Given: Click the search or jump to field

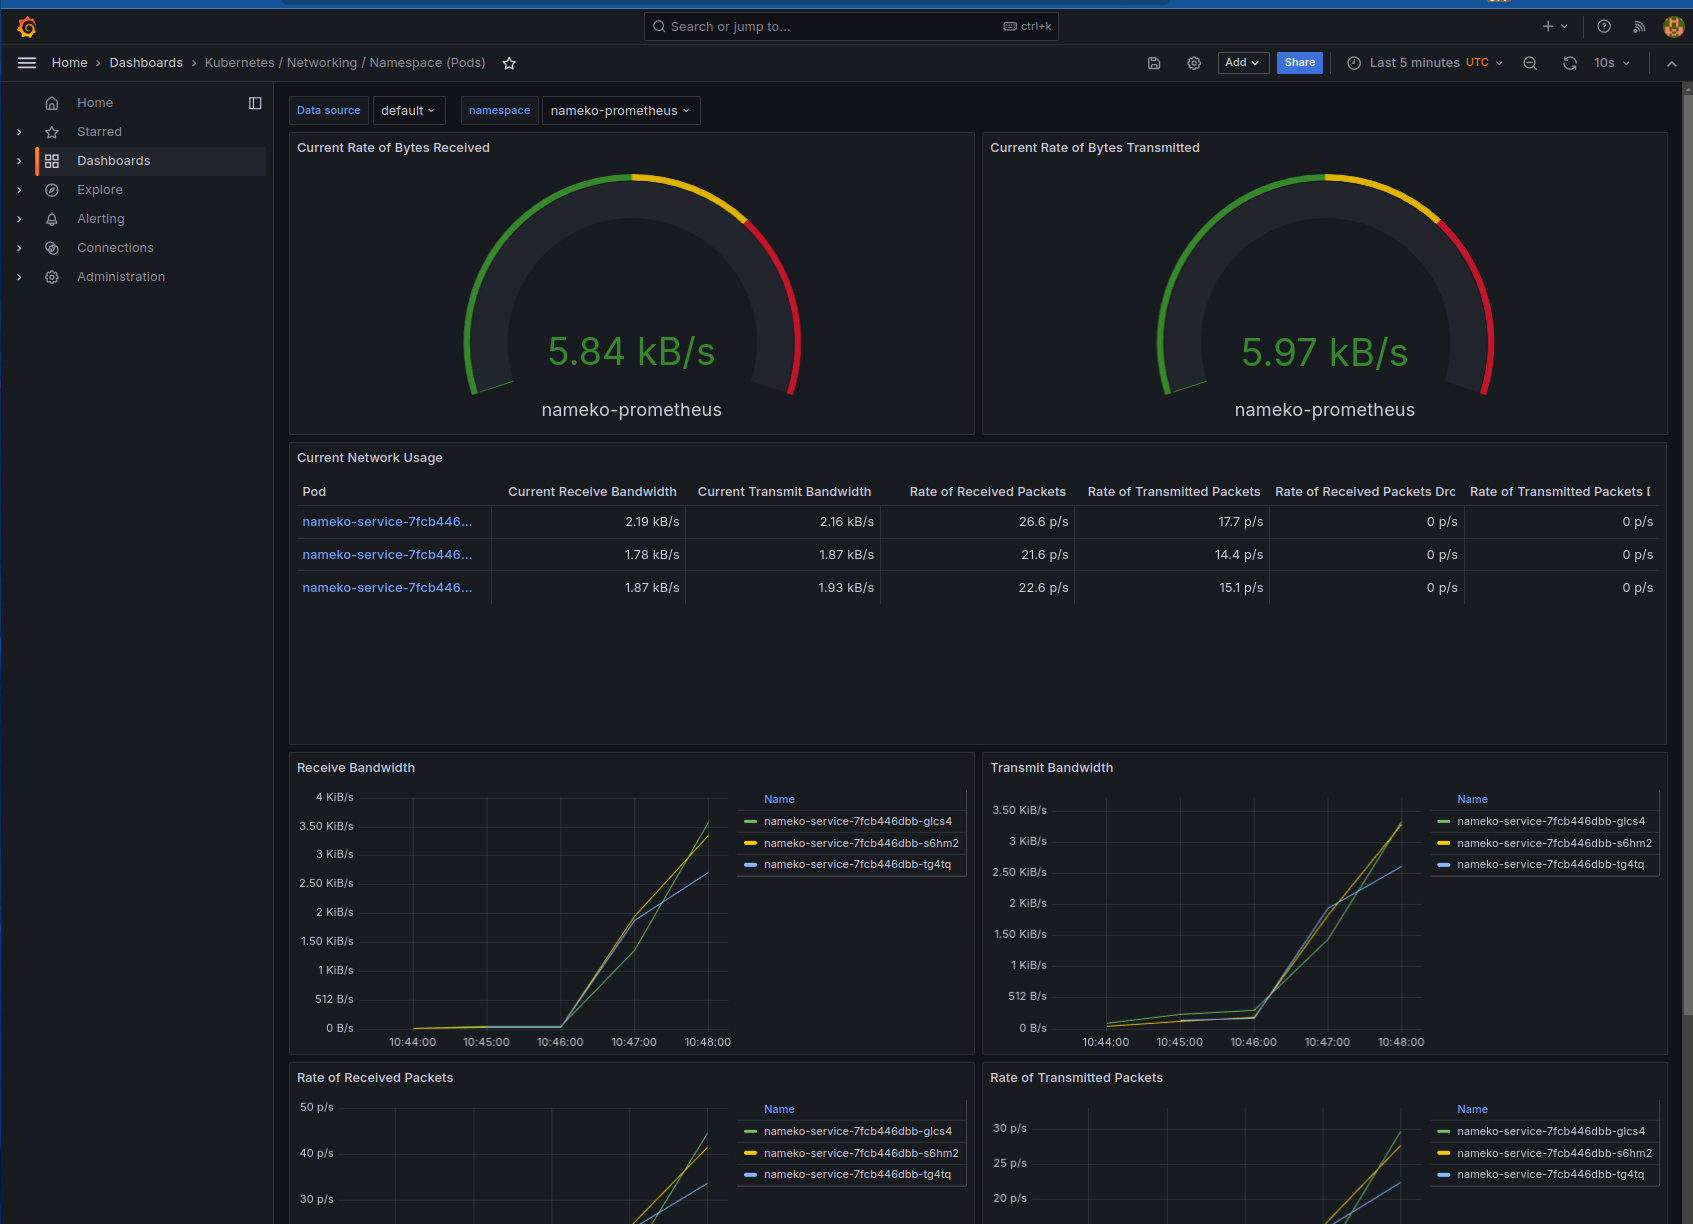Looking at the screenshot, I should point(851,27).
